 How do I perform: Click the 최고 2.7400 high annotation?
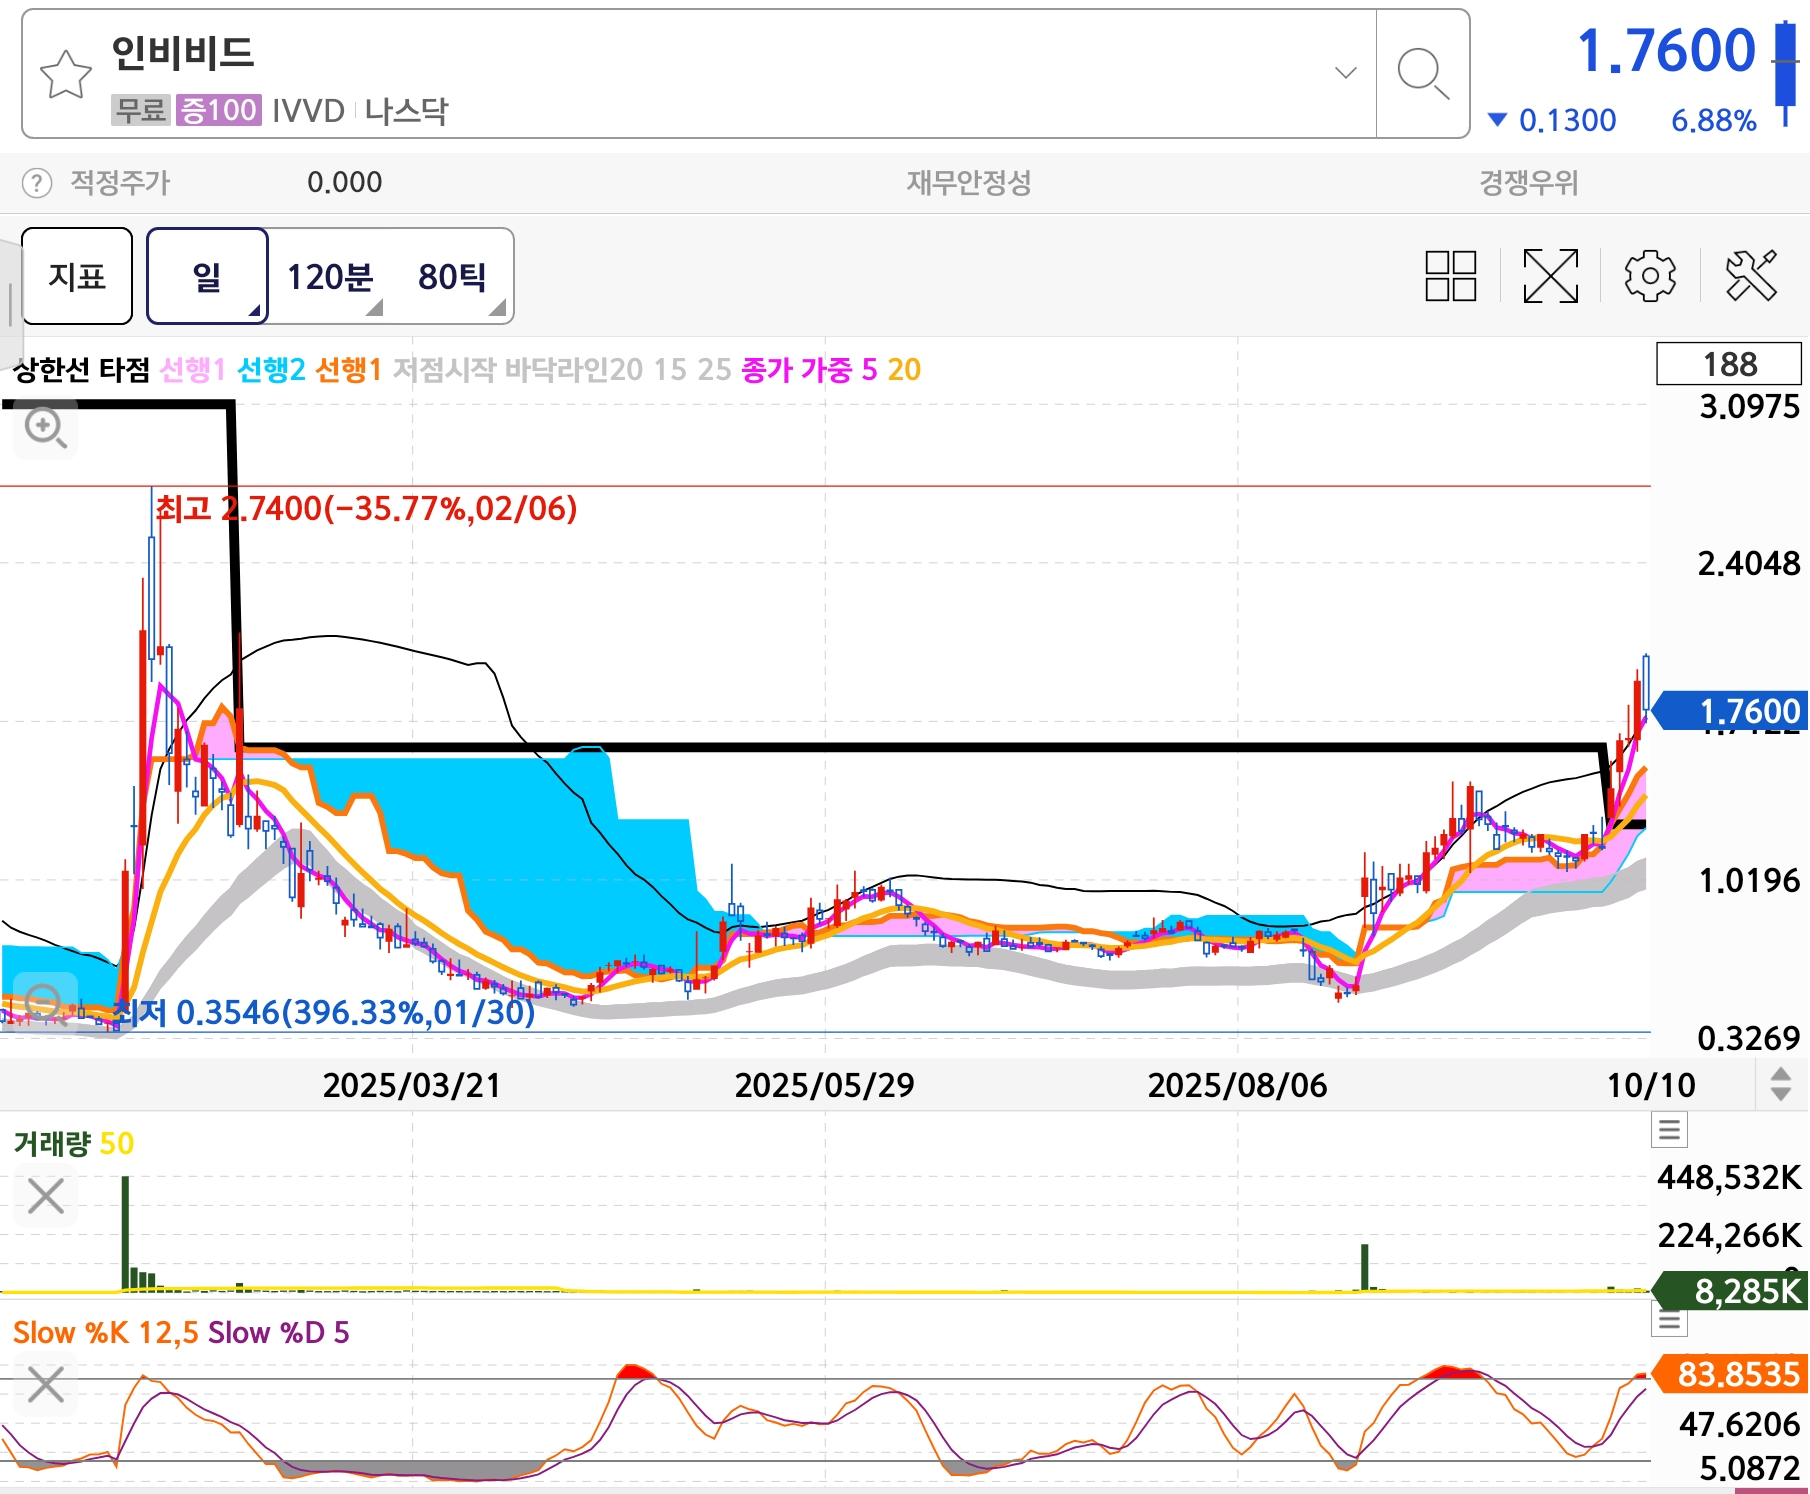(x=366, y=508)
